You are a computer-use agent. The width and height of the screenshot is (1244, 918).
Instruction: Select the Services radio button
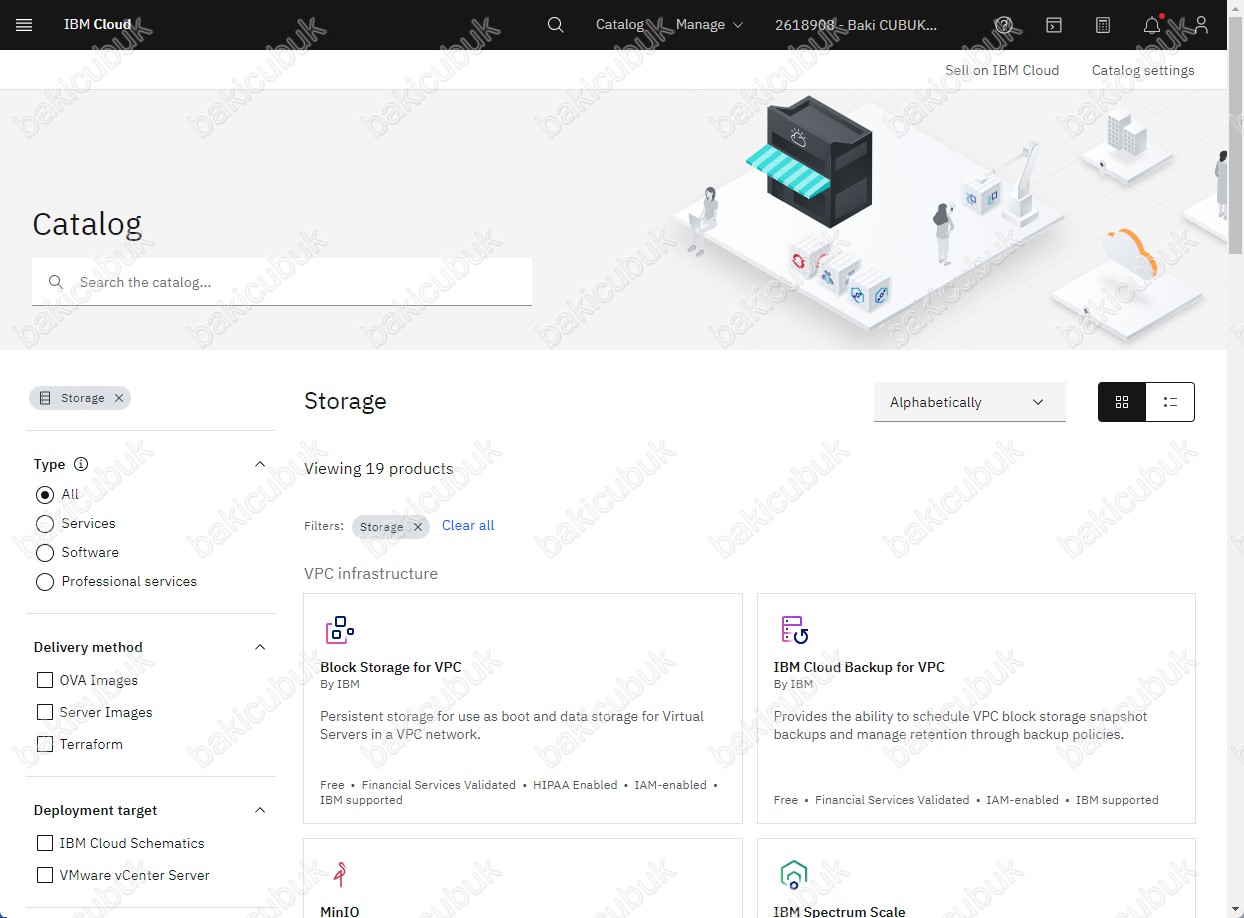pos(45,523)
